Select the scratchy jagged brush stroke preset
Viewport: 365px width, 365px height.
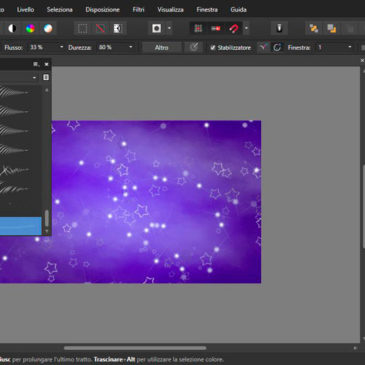(x=15, y=171)
